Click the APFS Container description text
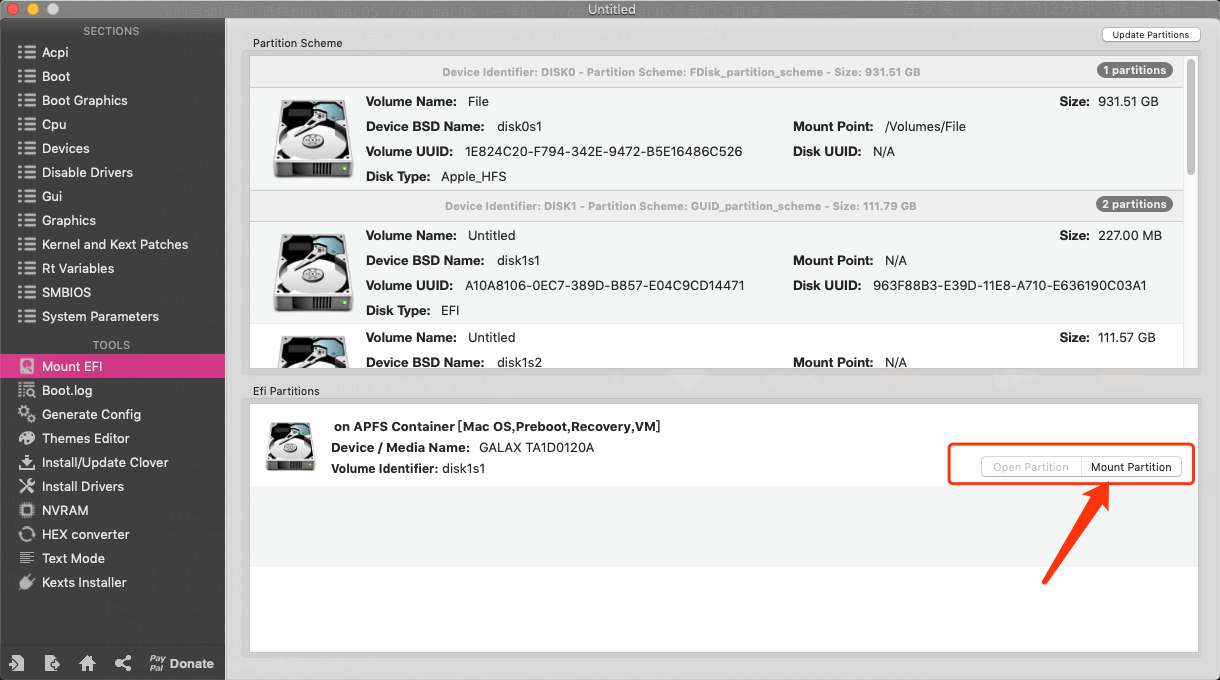Screen dimensions: 1220x680 pyautogui.click(x=497, y=427)
